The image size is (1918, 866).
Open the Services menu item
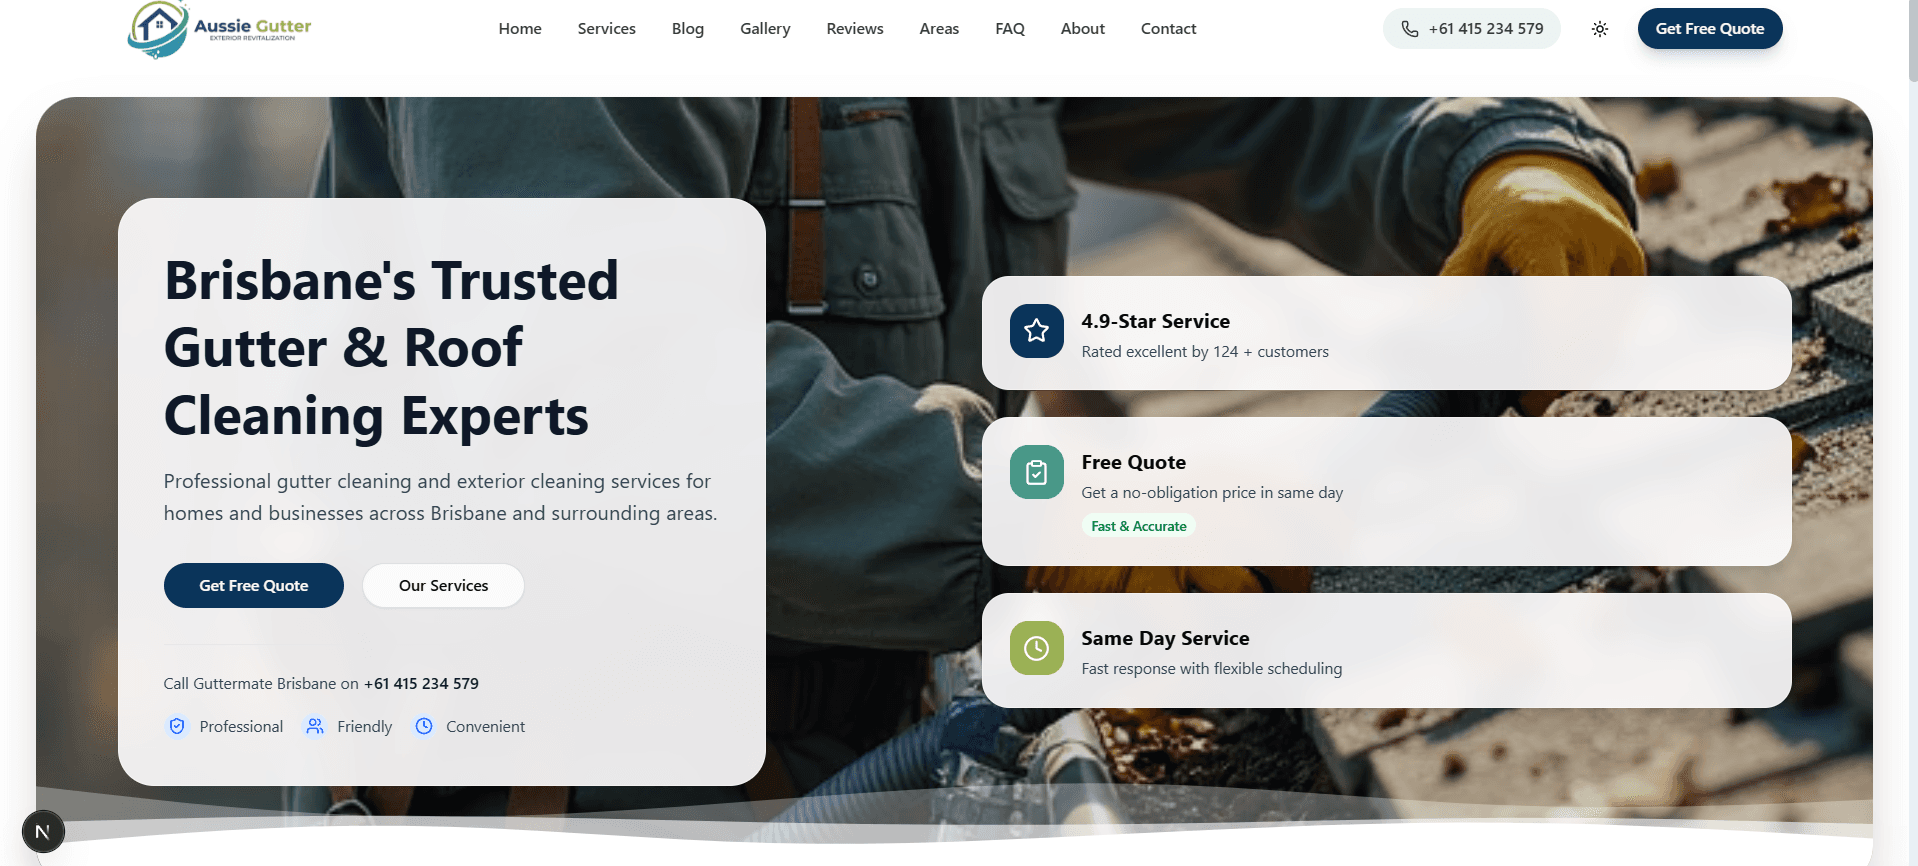pos(606,29)
